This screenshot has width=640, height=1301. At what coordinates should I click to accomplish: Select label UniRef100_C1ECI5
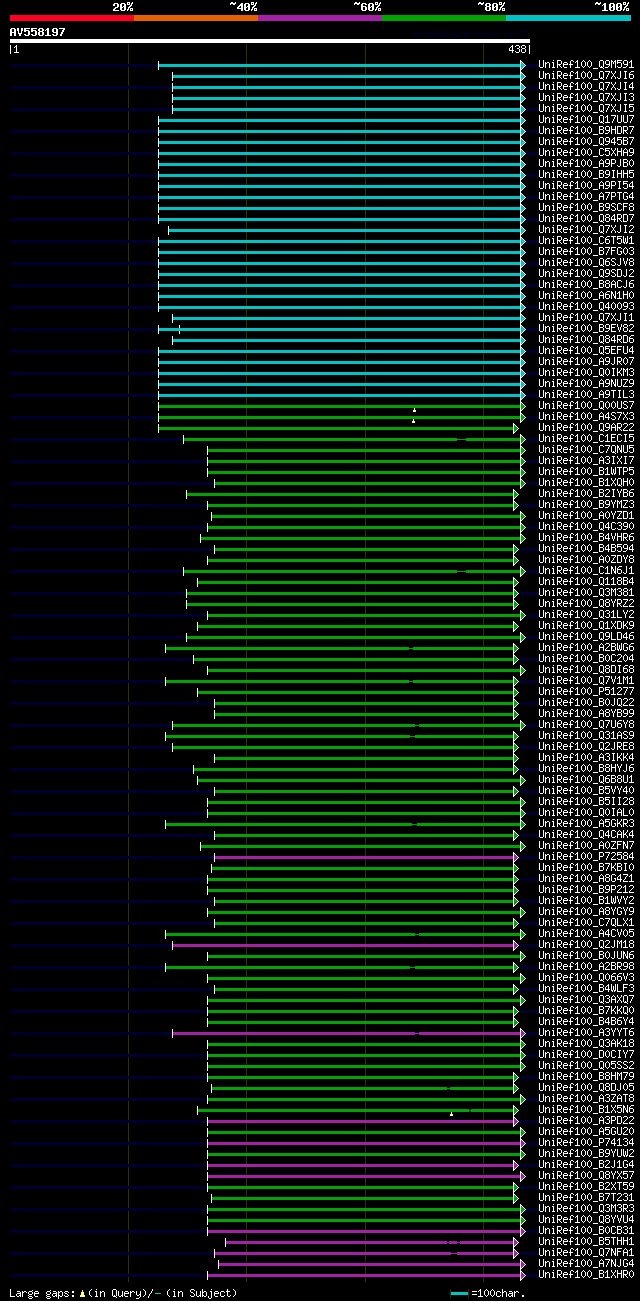coord(586,439)
